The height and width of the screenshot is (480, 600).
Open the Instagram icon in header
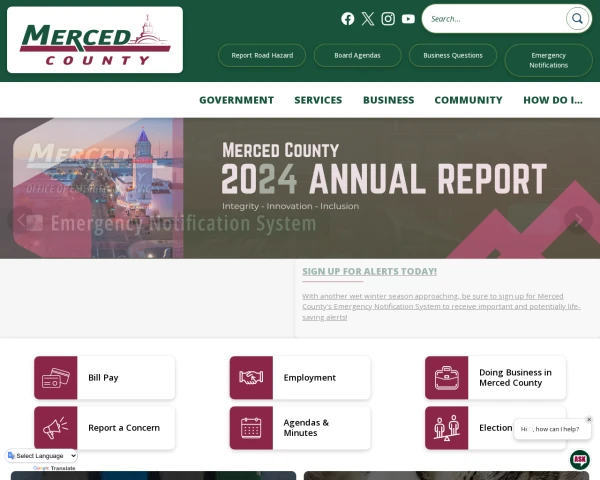tap(388, 19)
